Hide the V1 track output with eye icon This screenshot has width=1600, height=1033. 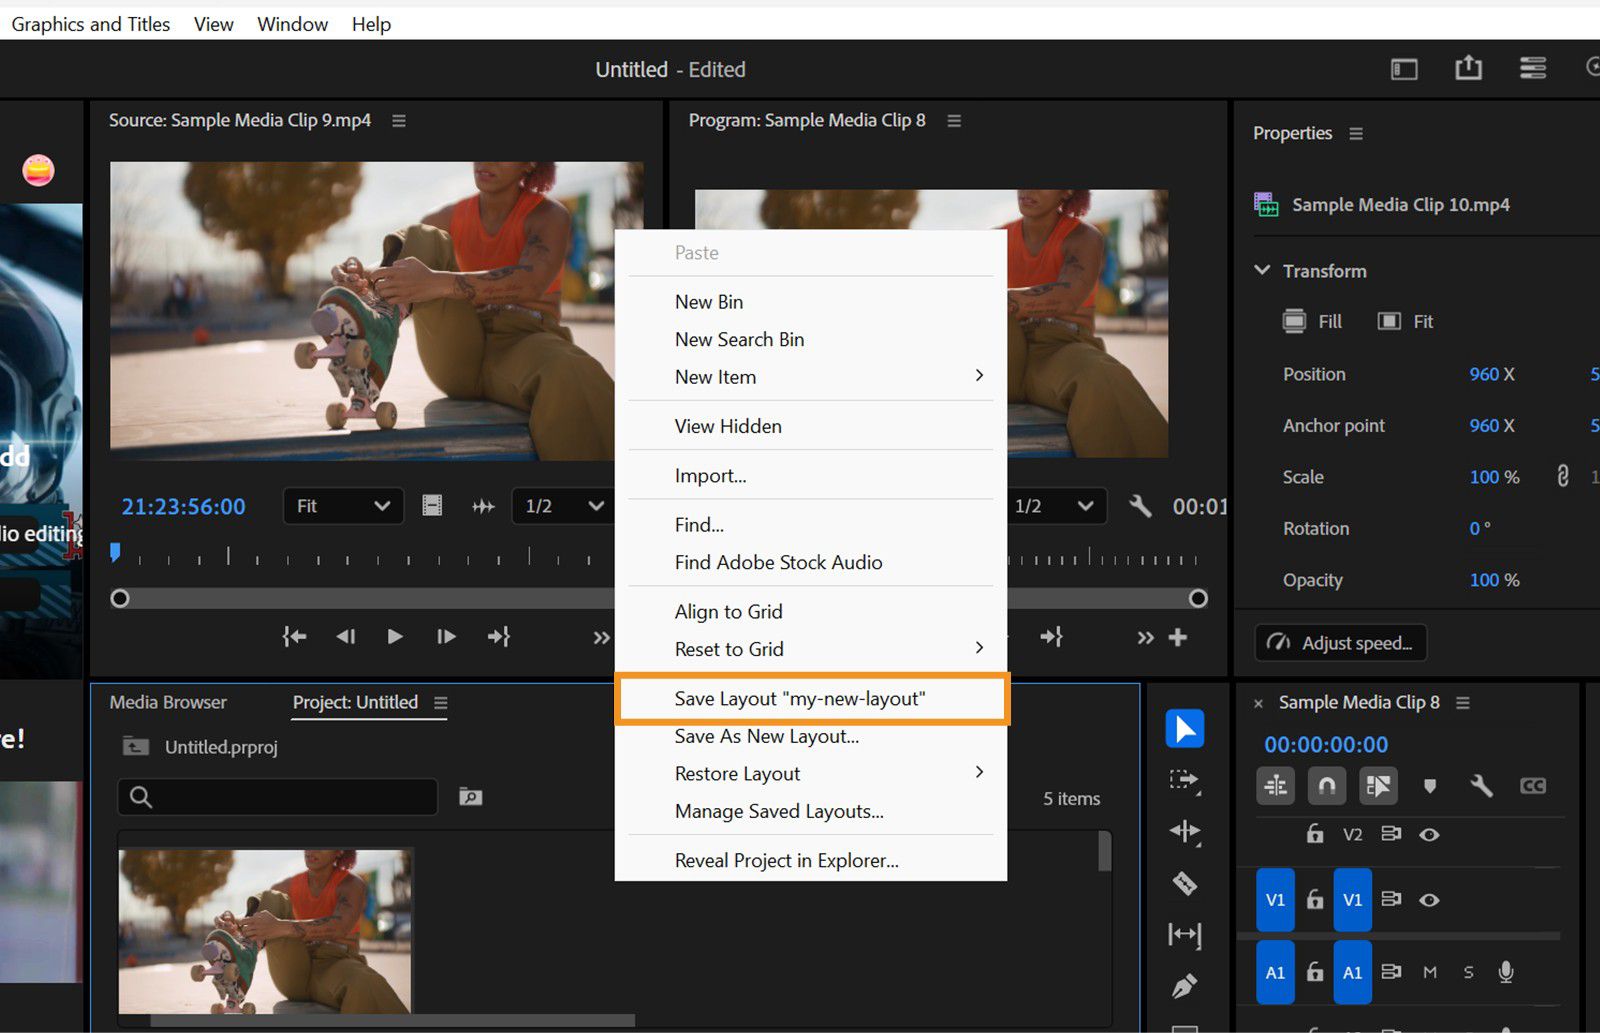(1429, 900)
